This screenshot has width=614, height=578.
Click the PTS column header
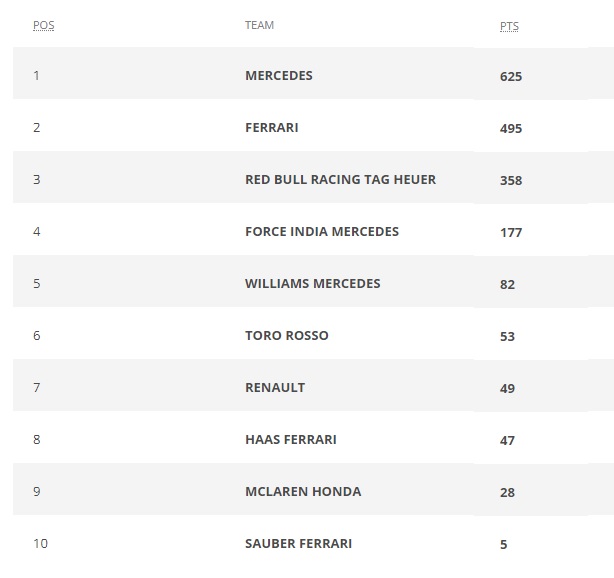pyautogui.click(x=509, y=26)
